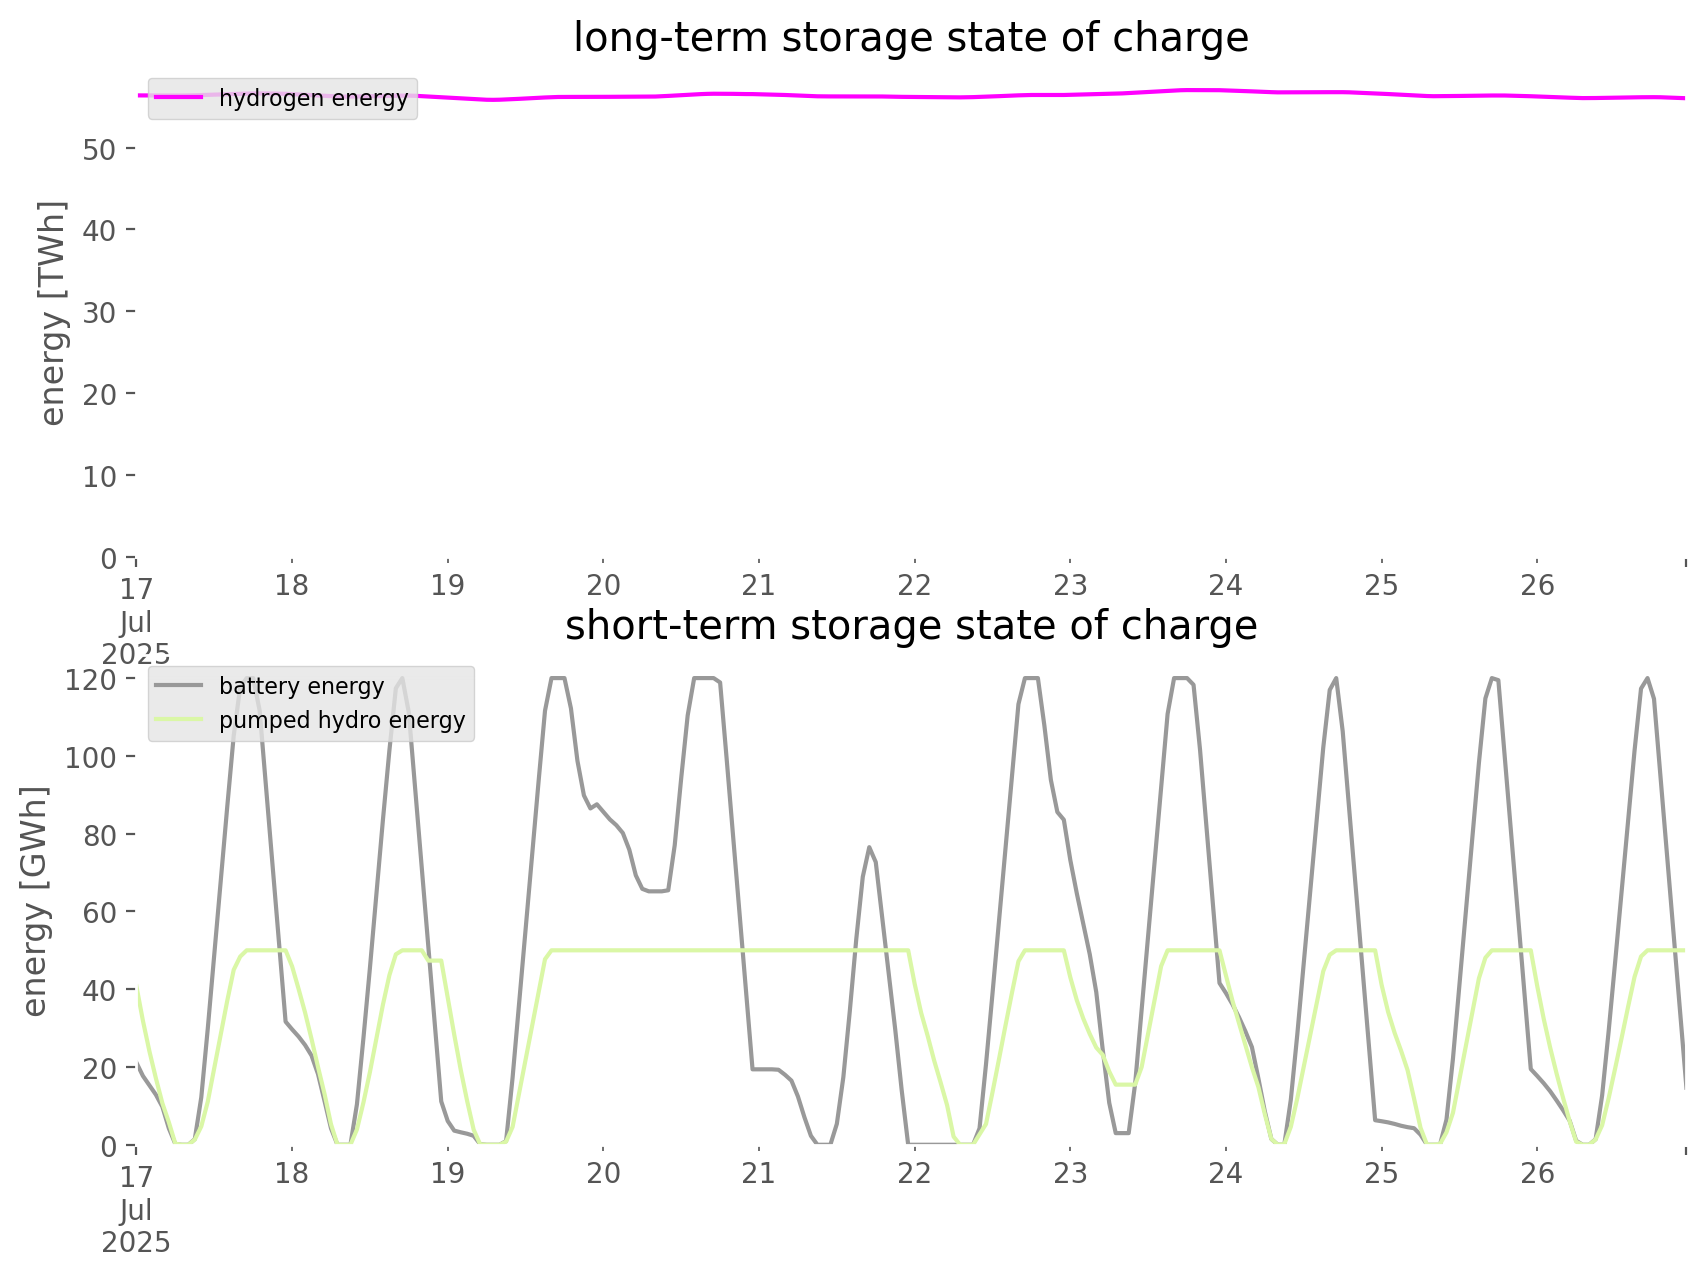This screenshot has height=1277, width=1706.
Task: Click the 'energy [GWh]' y-axis label
Action: pyautogui.click(x=35, y=902)
